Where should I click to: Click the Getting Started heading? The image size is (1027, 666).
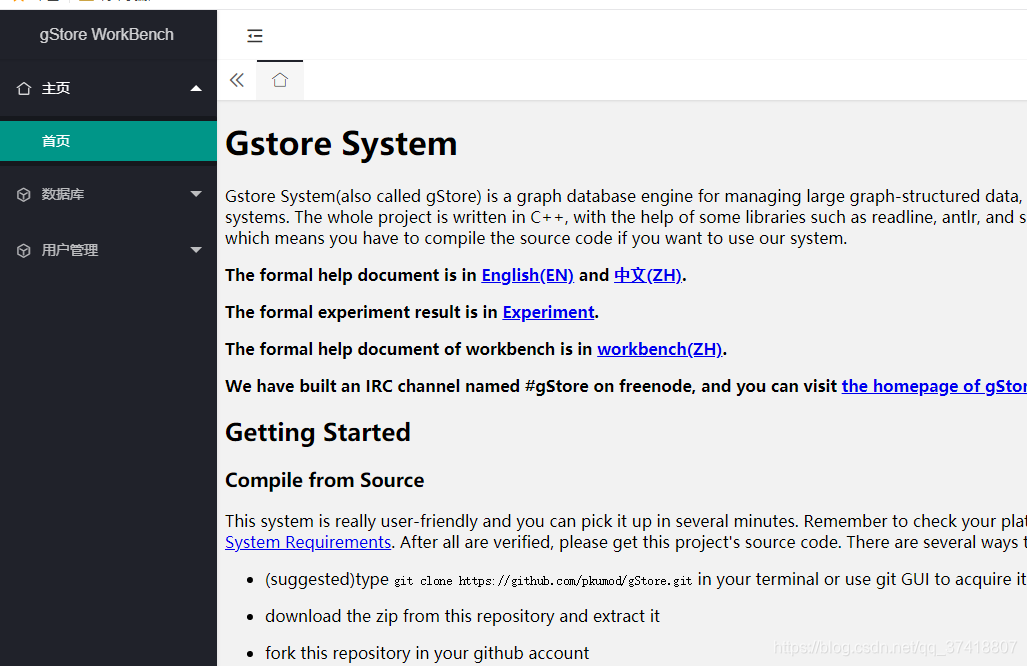click(x=318, y=432)
